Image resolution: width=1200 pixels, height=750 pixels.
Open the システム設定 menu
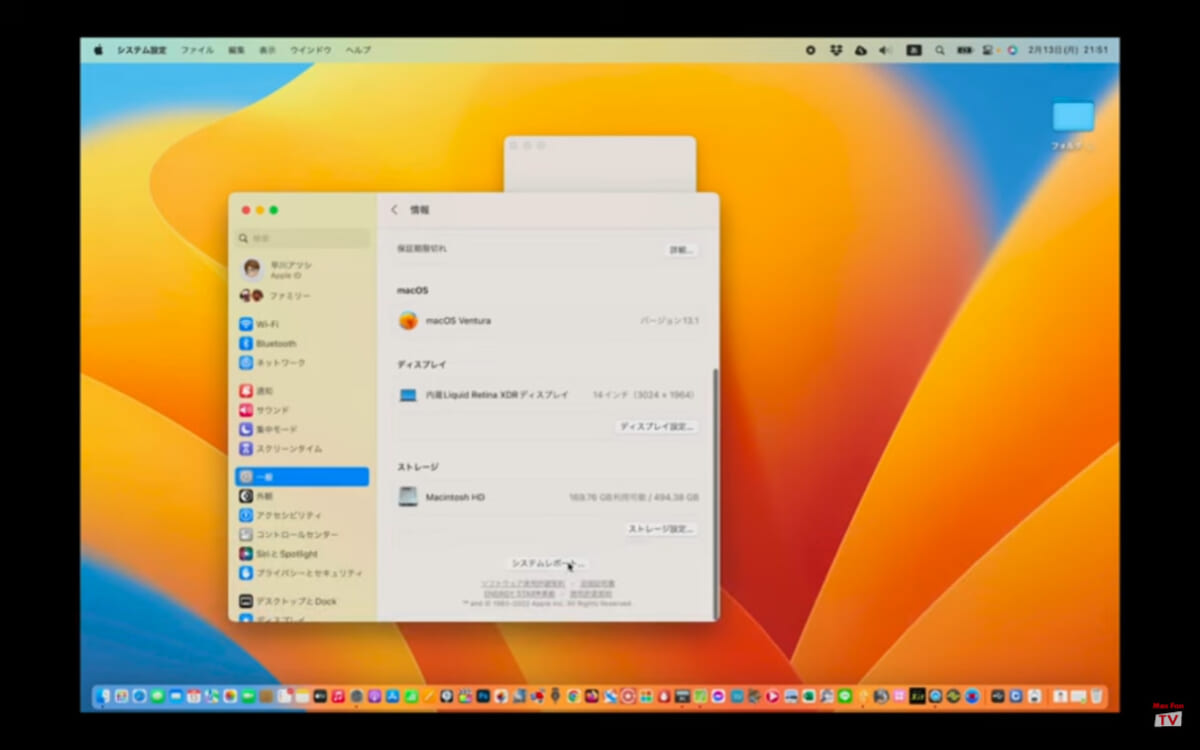(142, 50)
